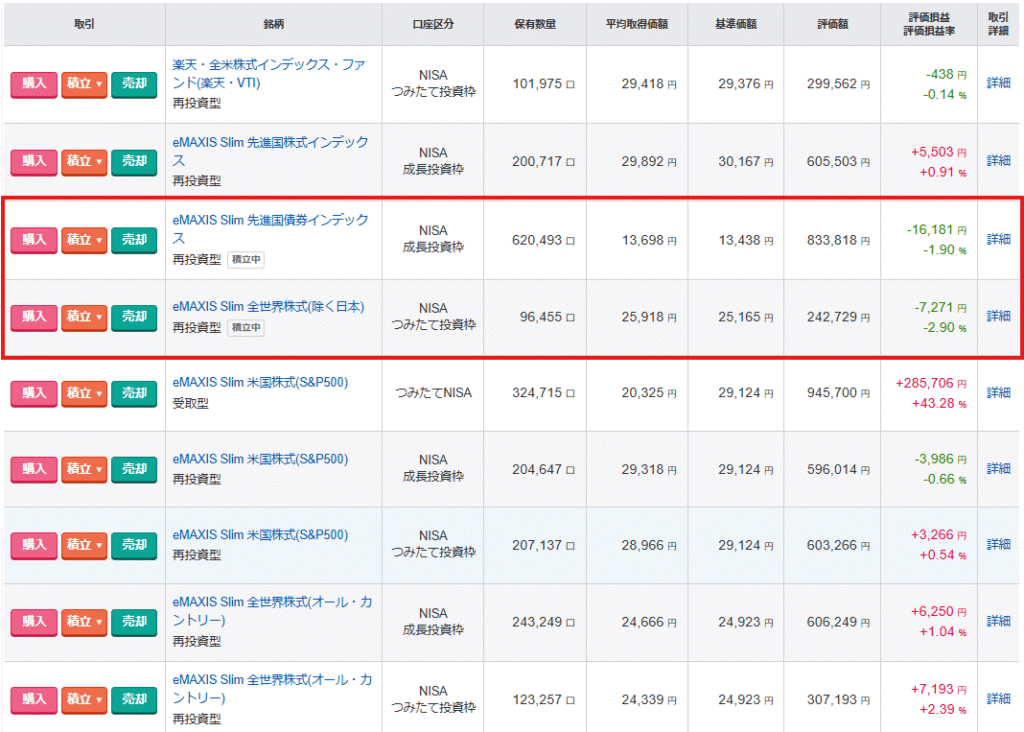
Task: Select the つみたてNISA account type cell
Action: [433, 393]
